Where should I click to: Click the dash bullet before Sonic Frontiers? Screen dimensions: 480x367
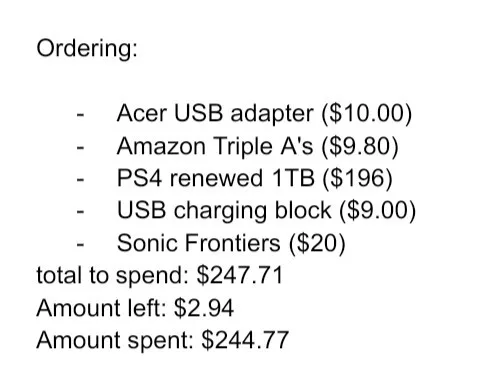(80, 245)
